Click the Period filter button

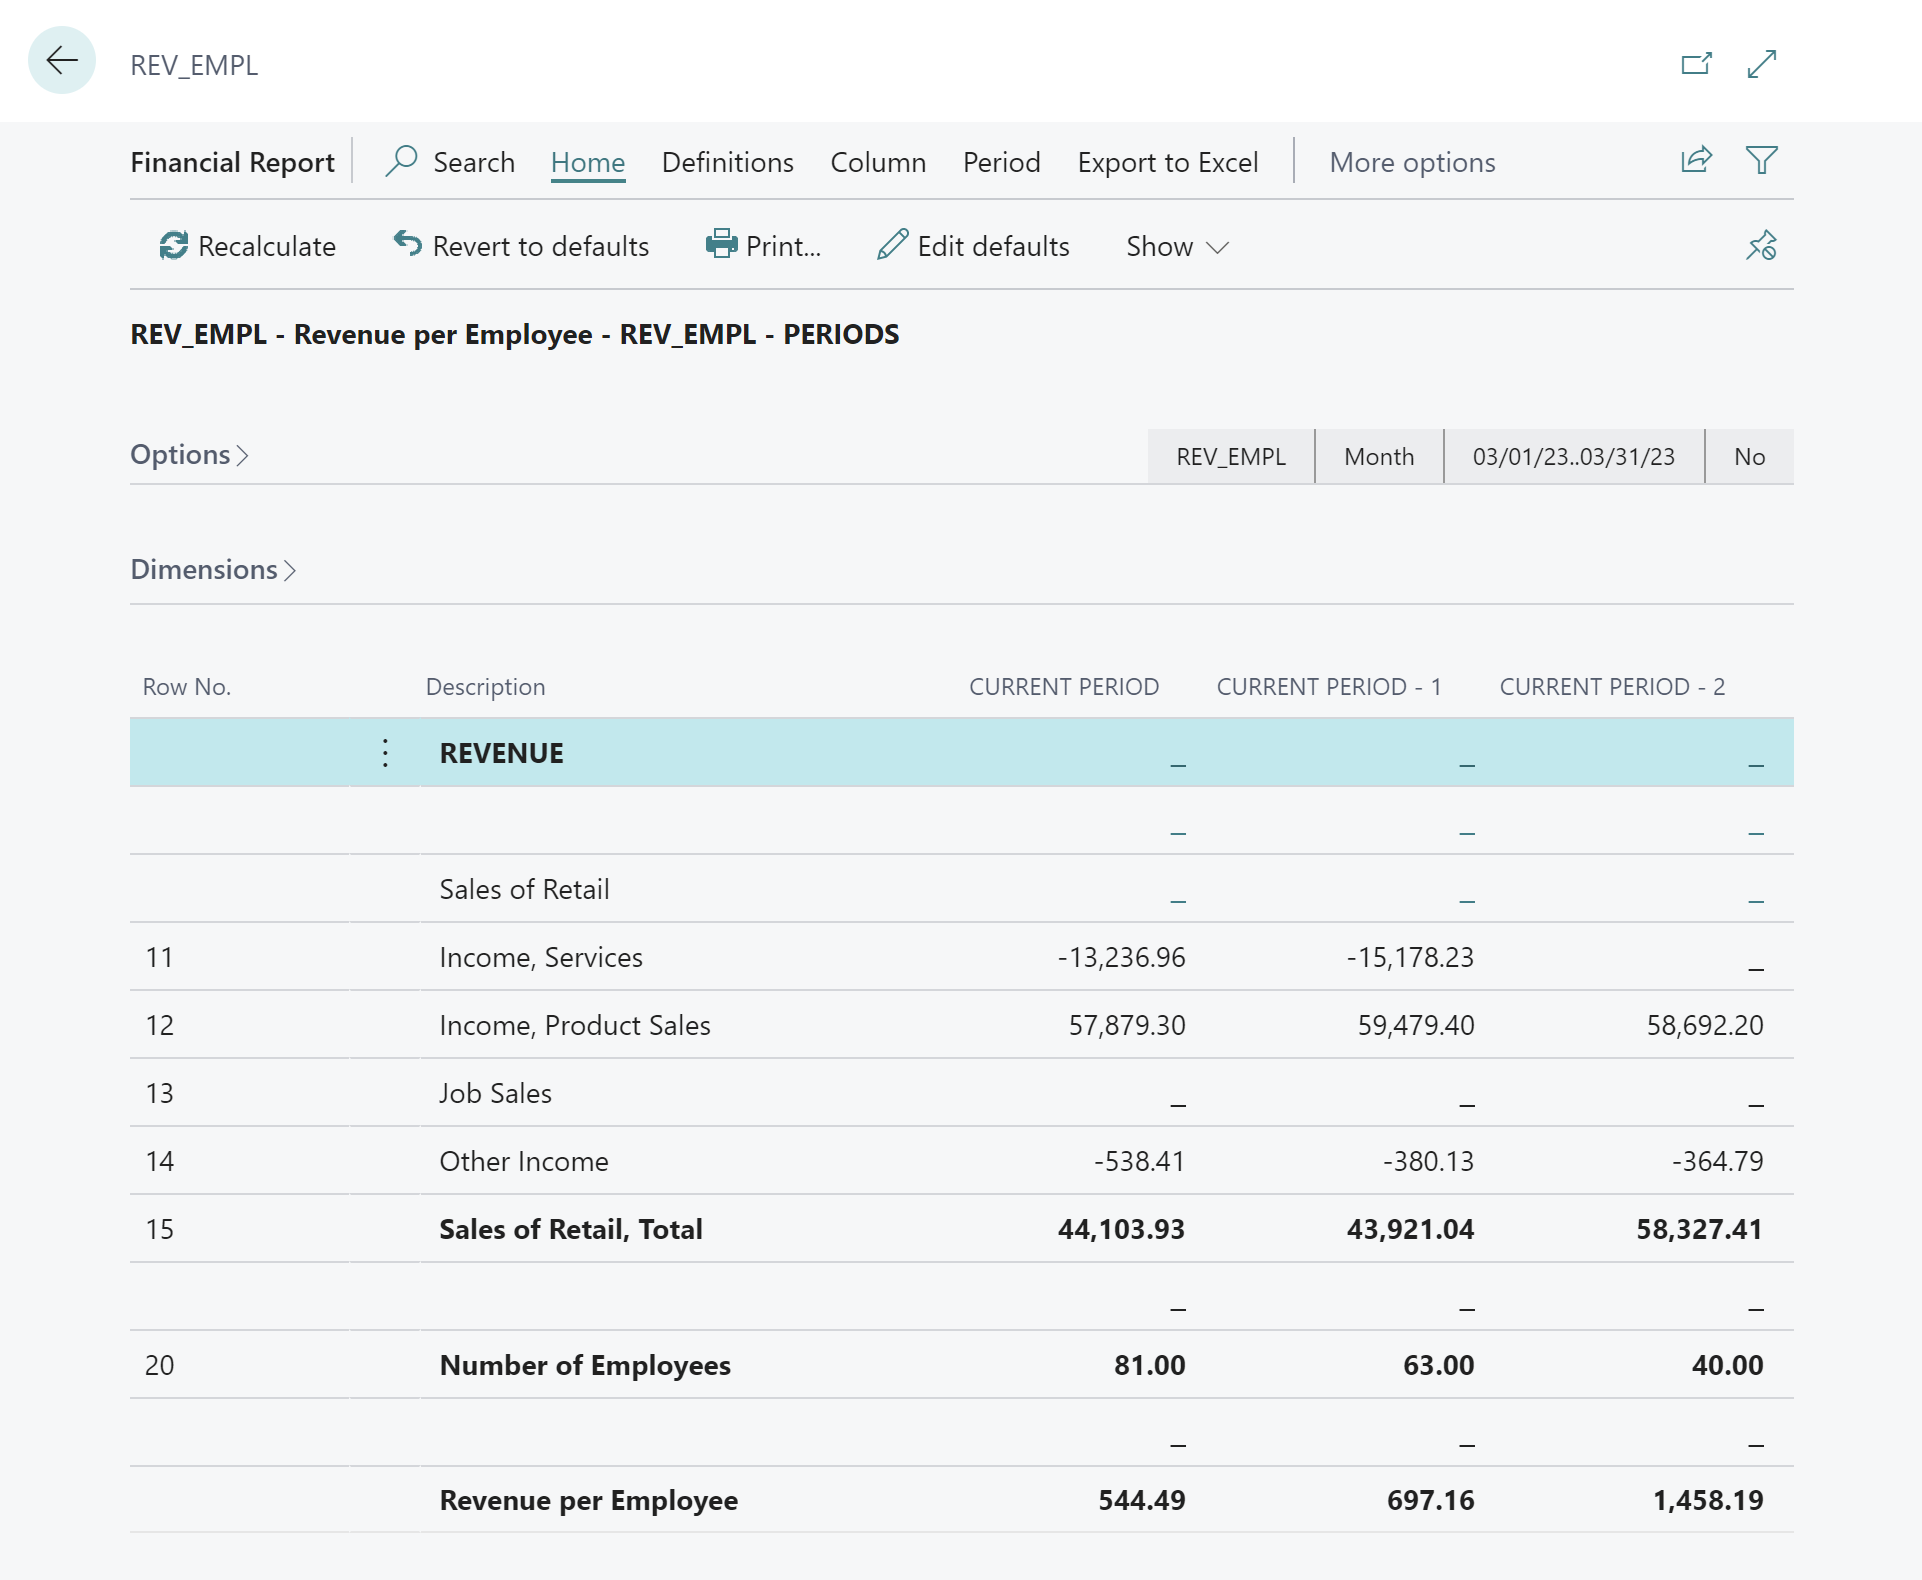(x=1001, y=161)
